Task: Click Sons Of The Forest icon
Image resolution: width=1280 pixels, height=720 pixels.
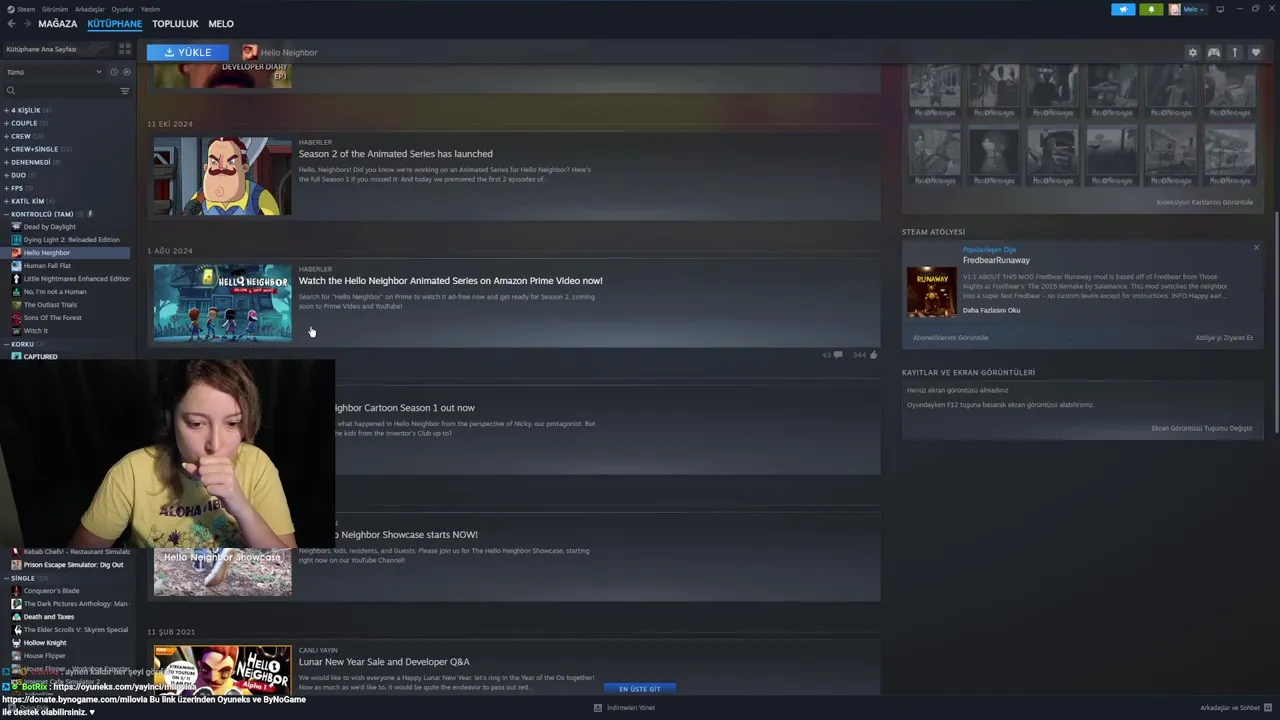Action: pos(16,318)
